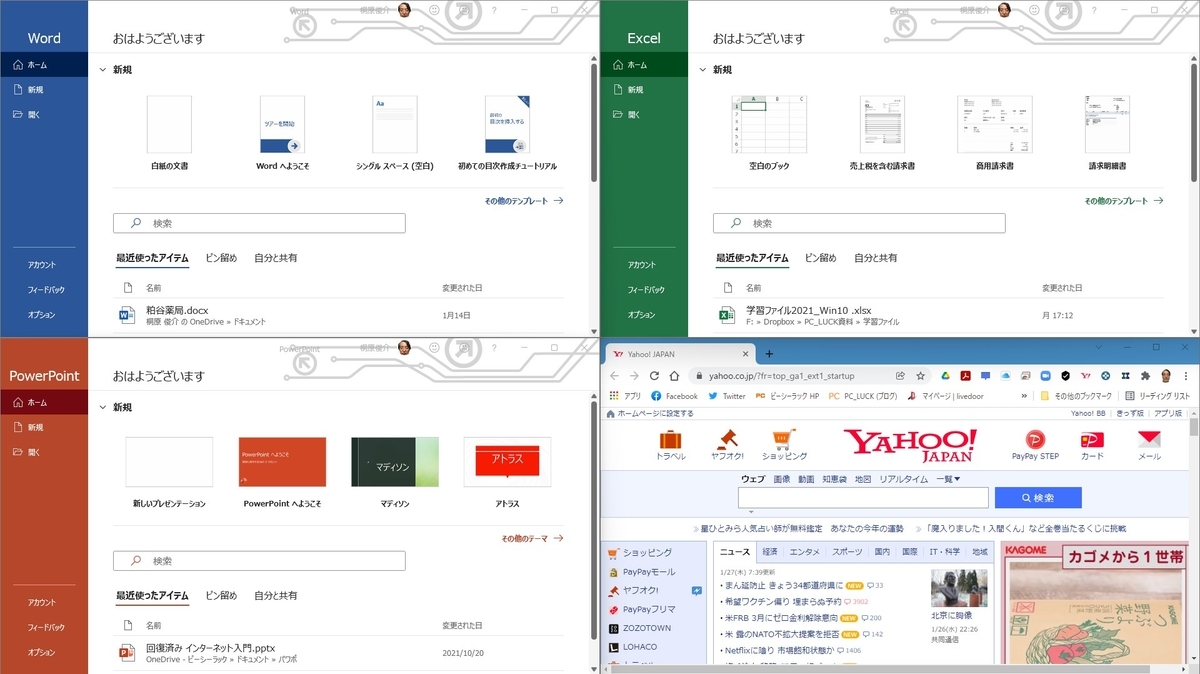Select the 経済 news tab on Yahoo
1200x674 pixels.
pyautogui.click(x=770, y=552)
